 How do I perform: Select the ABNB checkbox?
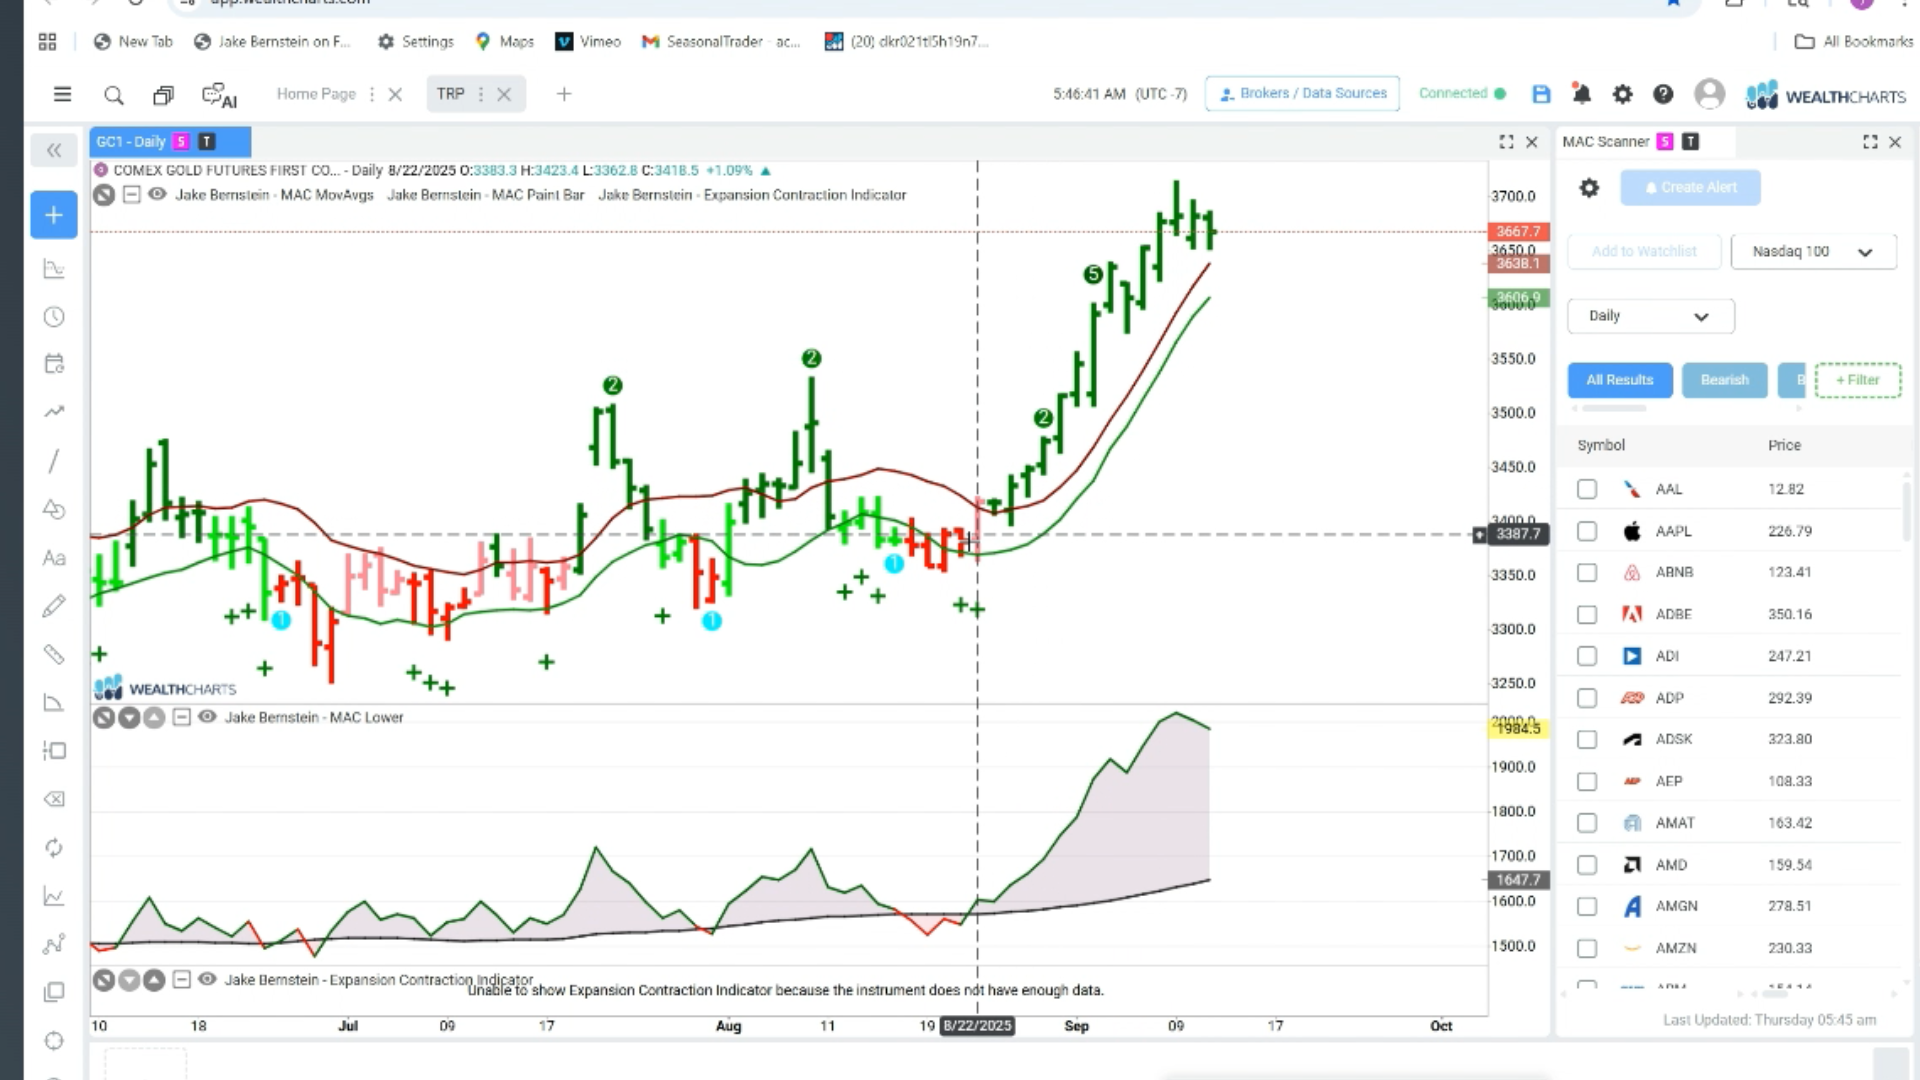coord(1587,573)
